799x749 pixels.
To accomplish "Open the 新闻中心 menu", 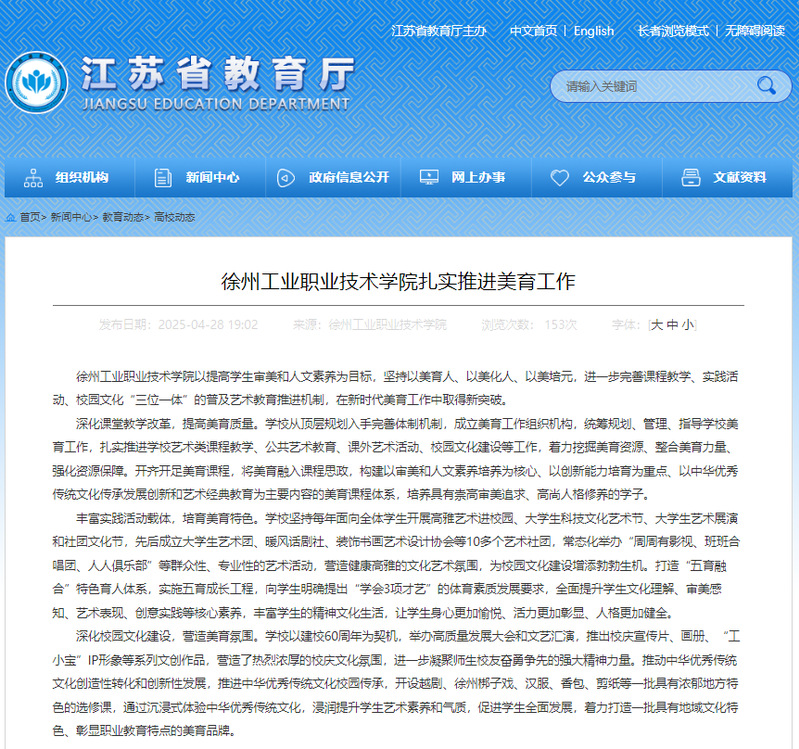I will (x=200, y=177).
